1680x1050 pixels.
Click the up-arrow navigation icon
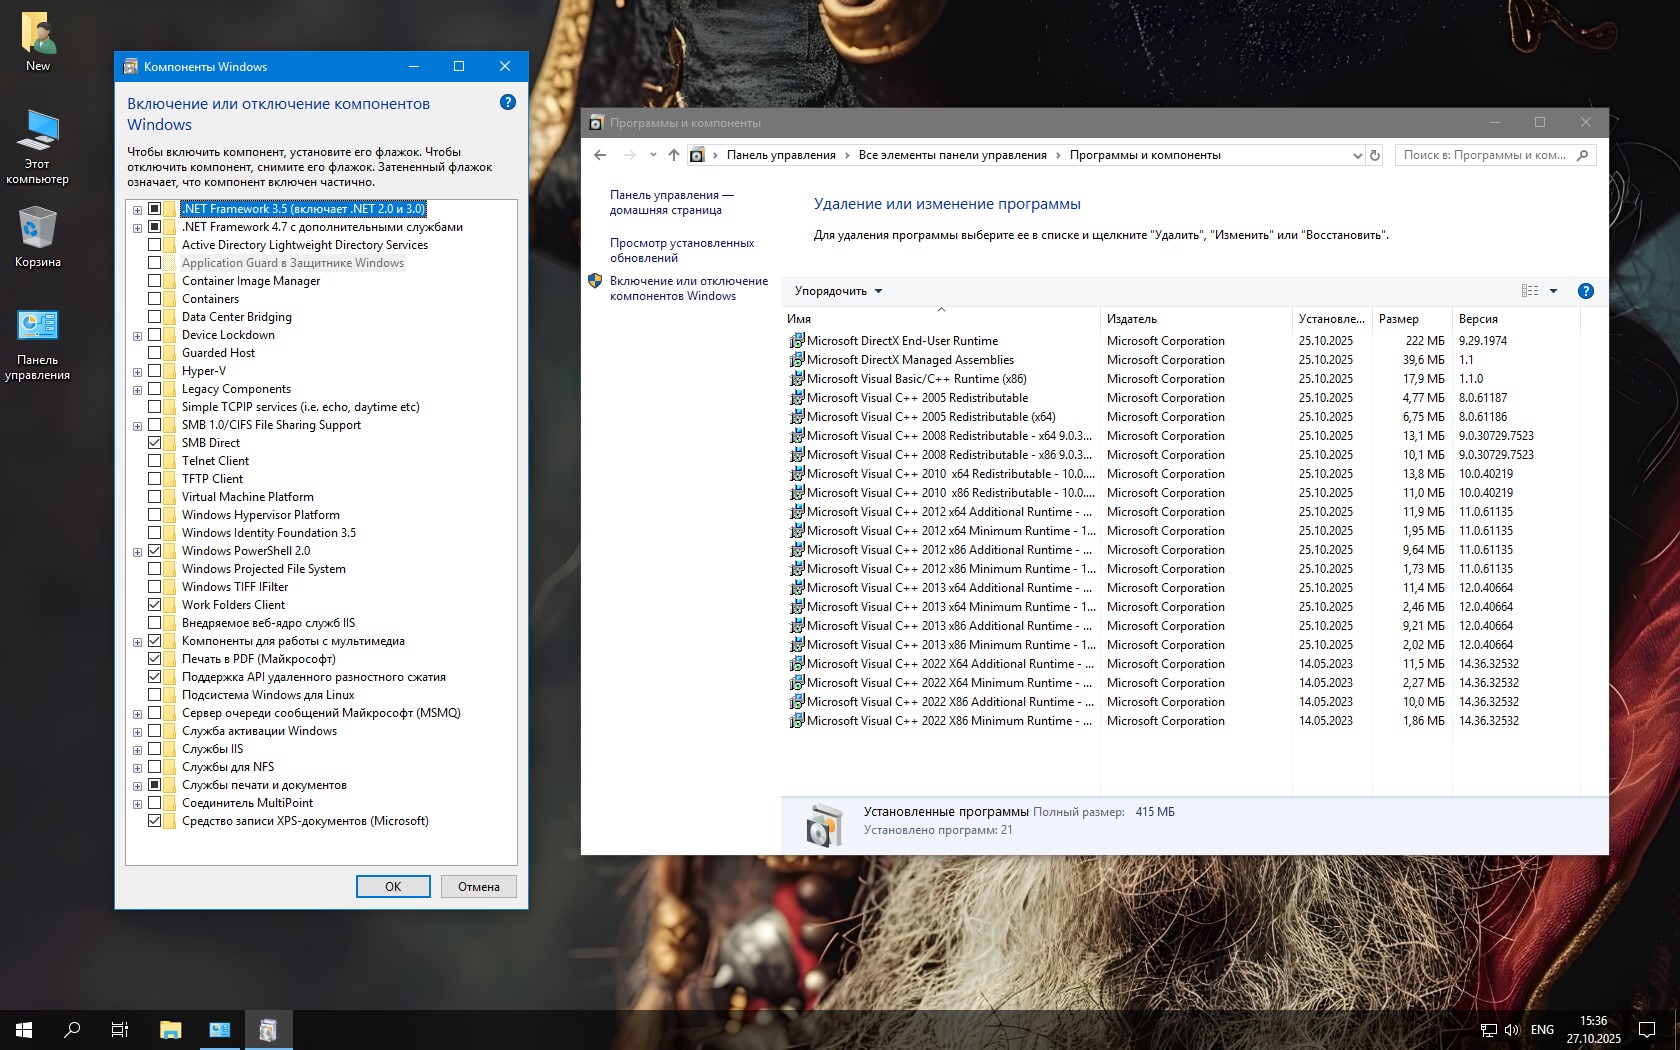coord(674,155)
